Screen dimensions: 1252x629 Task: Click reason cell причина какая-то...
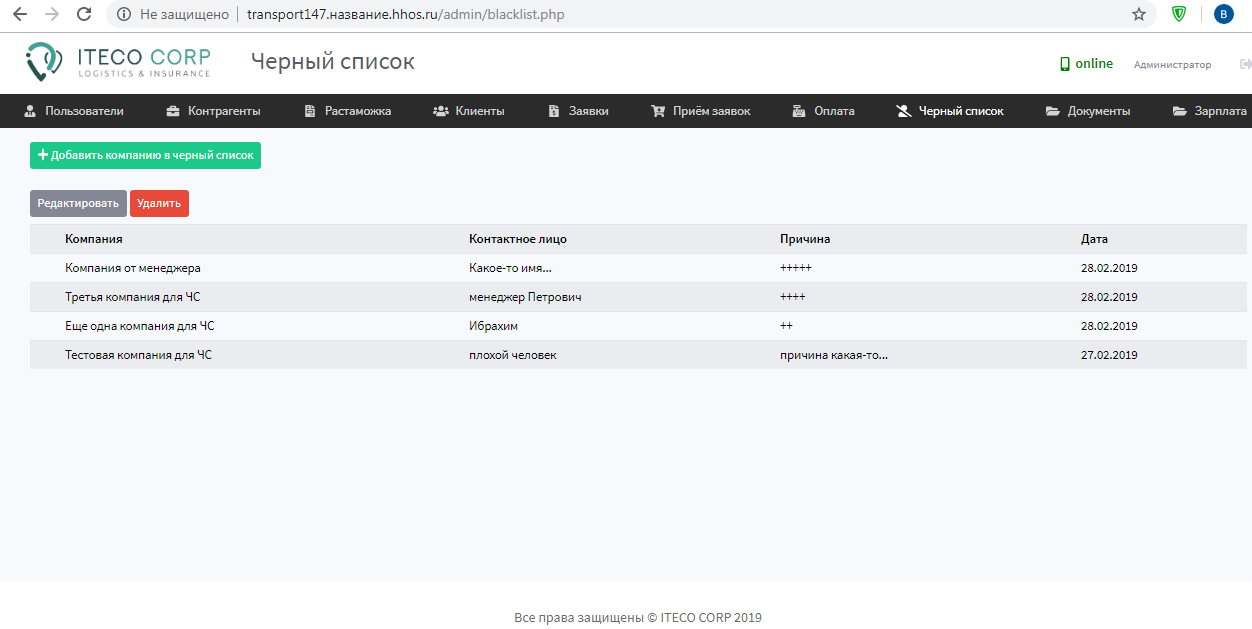click(x=834, y=355)
